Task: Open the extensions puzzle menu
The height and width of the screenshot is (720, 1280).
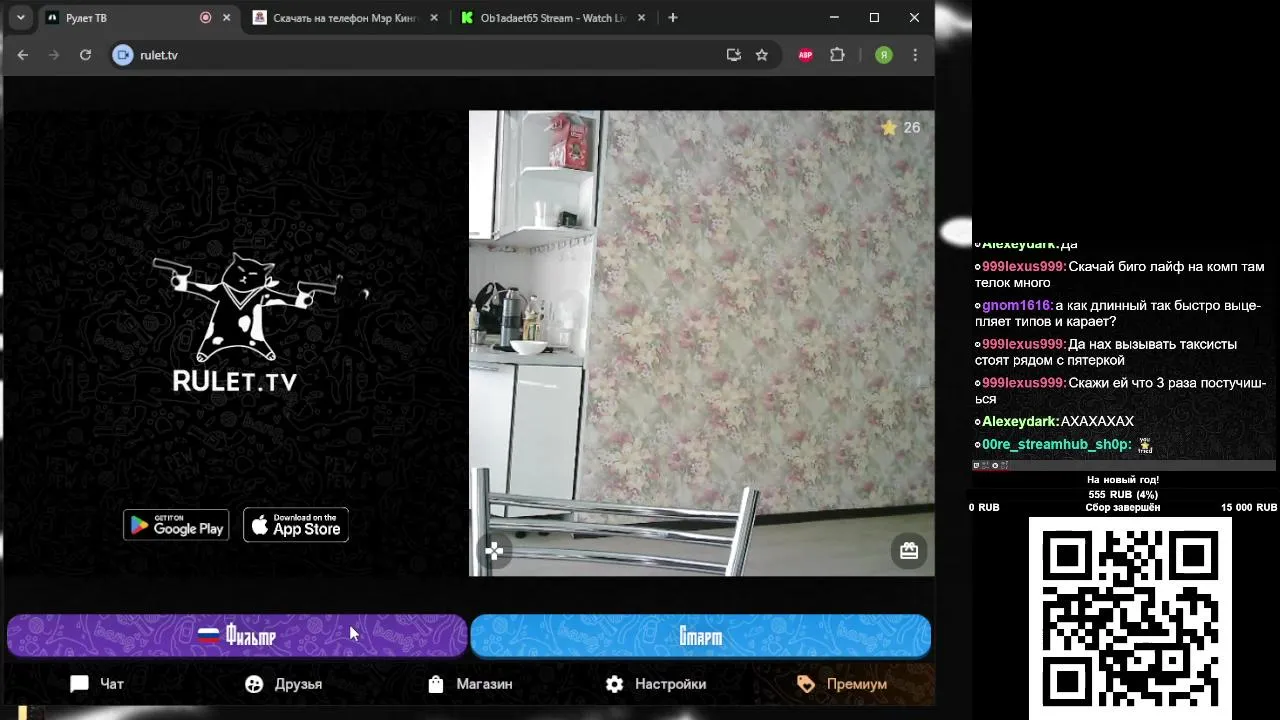Action: point(838,55)
